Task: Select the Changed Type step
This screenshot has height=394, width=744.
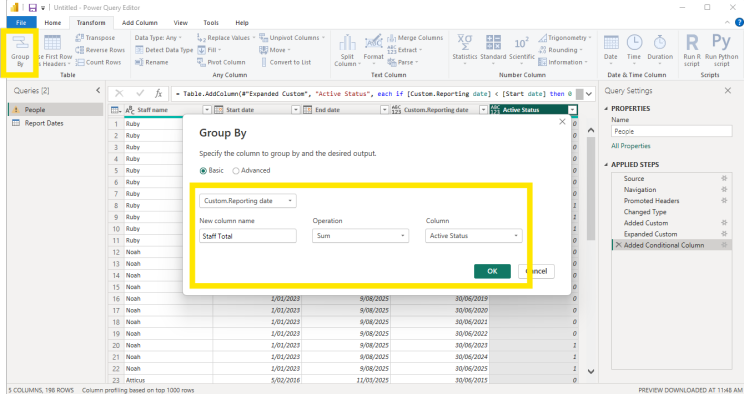Action: (645, 212)
